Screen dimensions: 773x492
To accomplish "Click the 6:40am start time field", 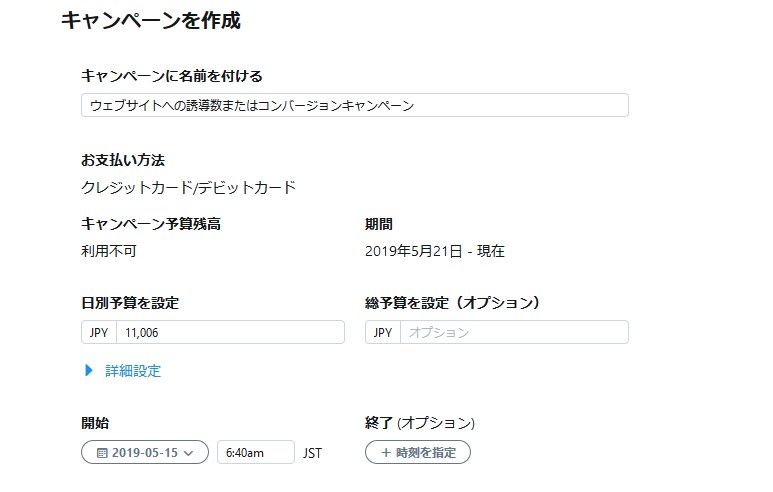I will pyautogui.click(x=255, y=453).
